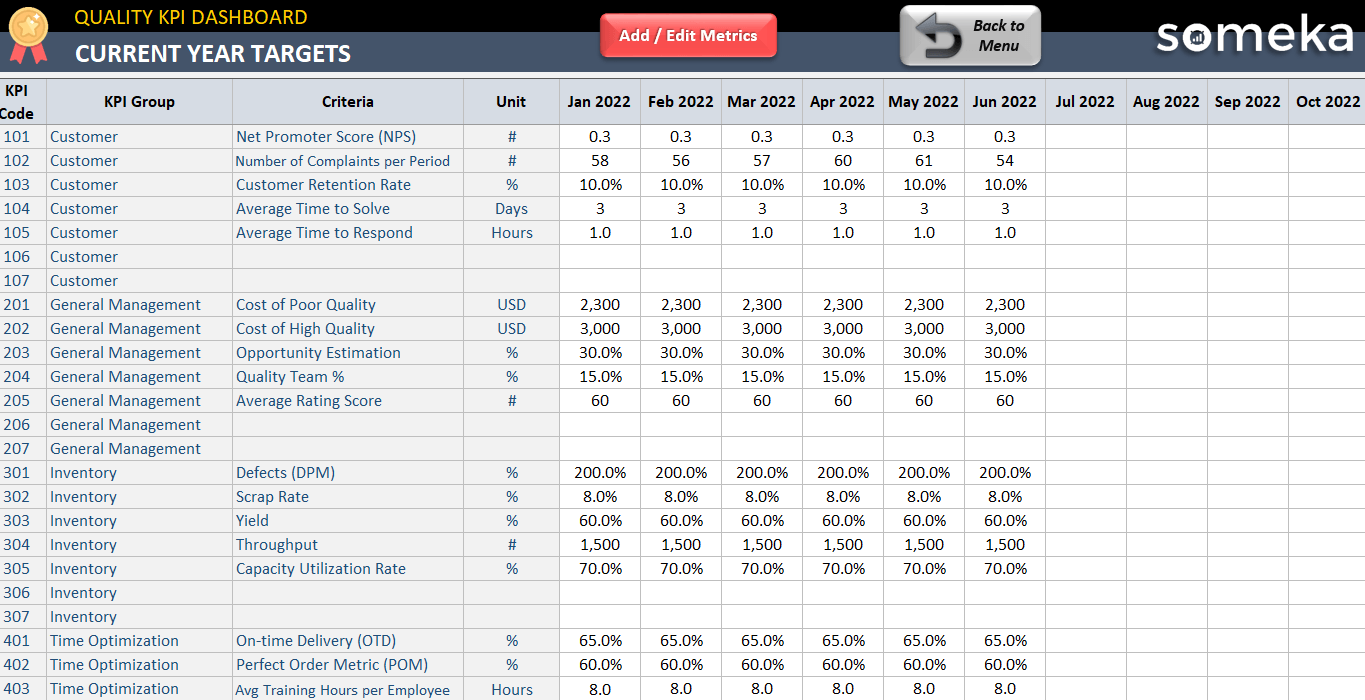Click the Perfect Order Metric (POM) cell
The width and height of the screenshot is (1365, 700).
348,665
